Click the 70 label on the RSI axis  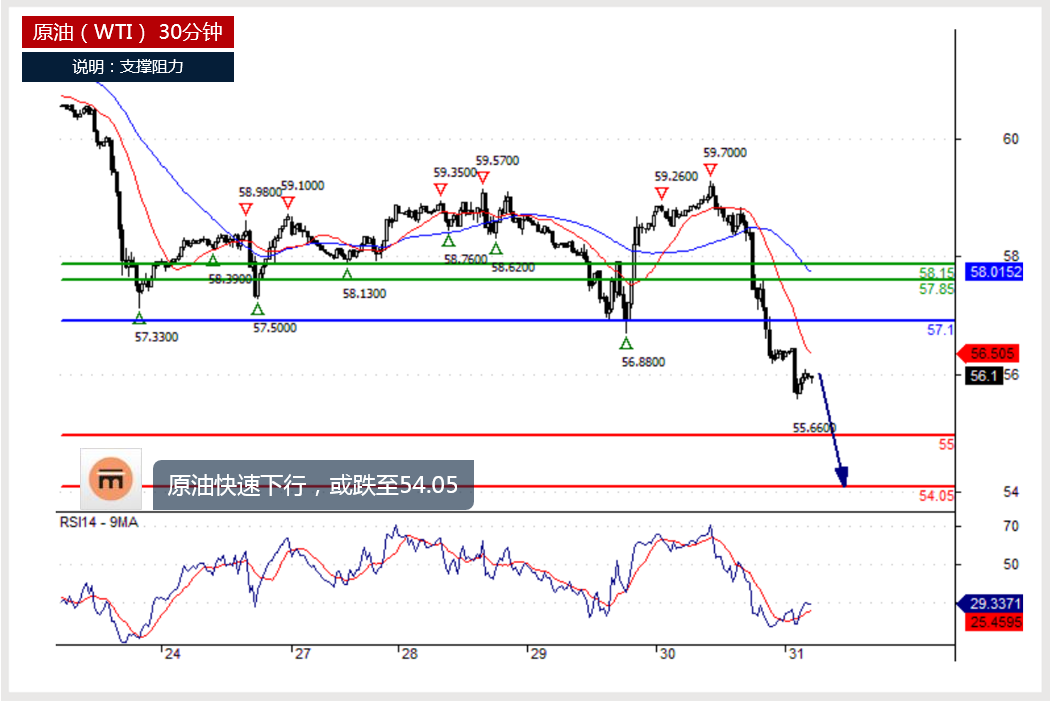[1010, 526]
